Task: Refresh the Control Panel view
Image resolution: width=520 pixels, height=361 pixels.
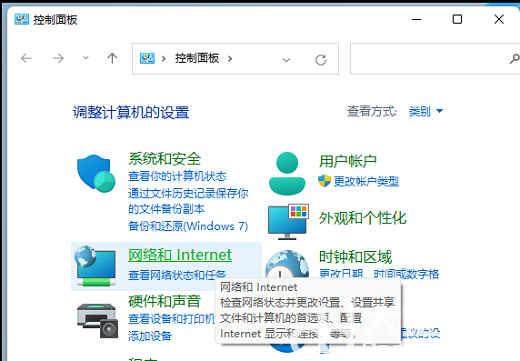Action: point(321,60)
